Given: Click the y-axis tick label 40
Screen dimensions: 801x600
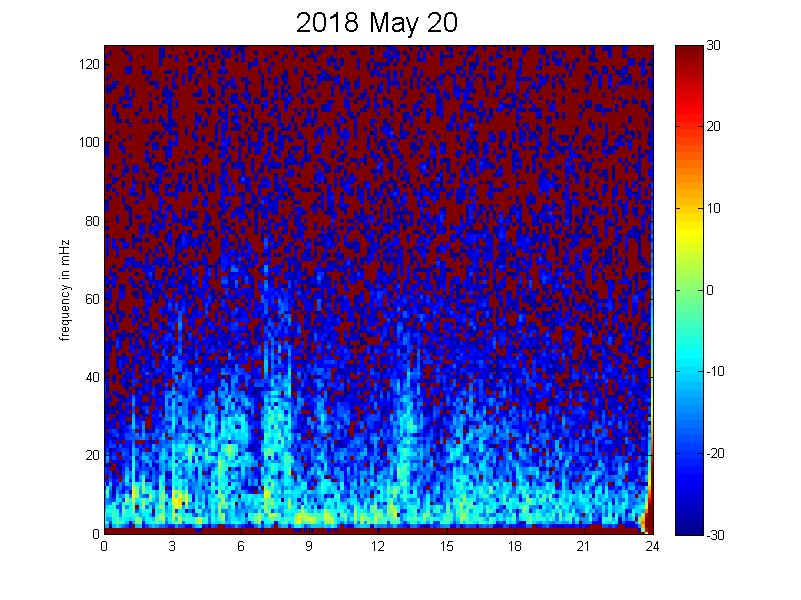Looking at the screenshot, I should (x=92, y=377).
